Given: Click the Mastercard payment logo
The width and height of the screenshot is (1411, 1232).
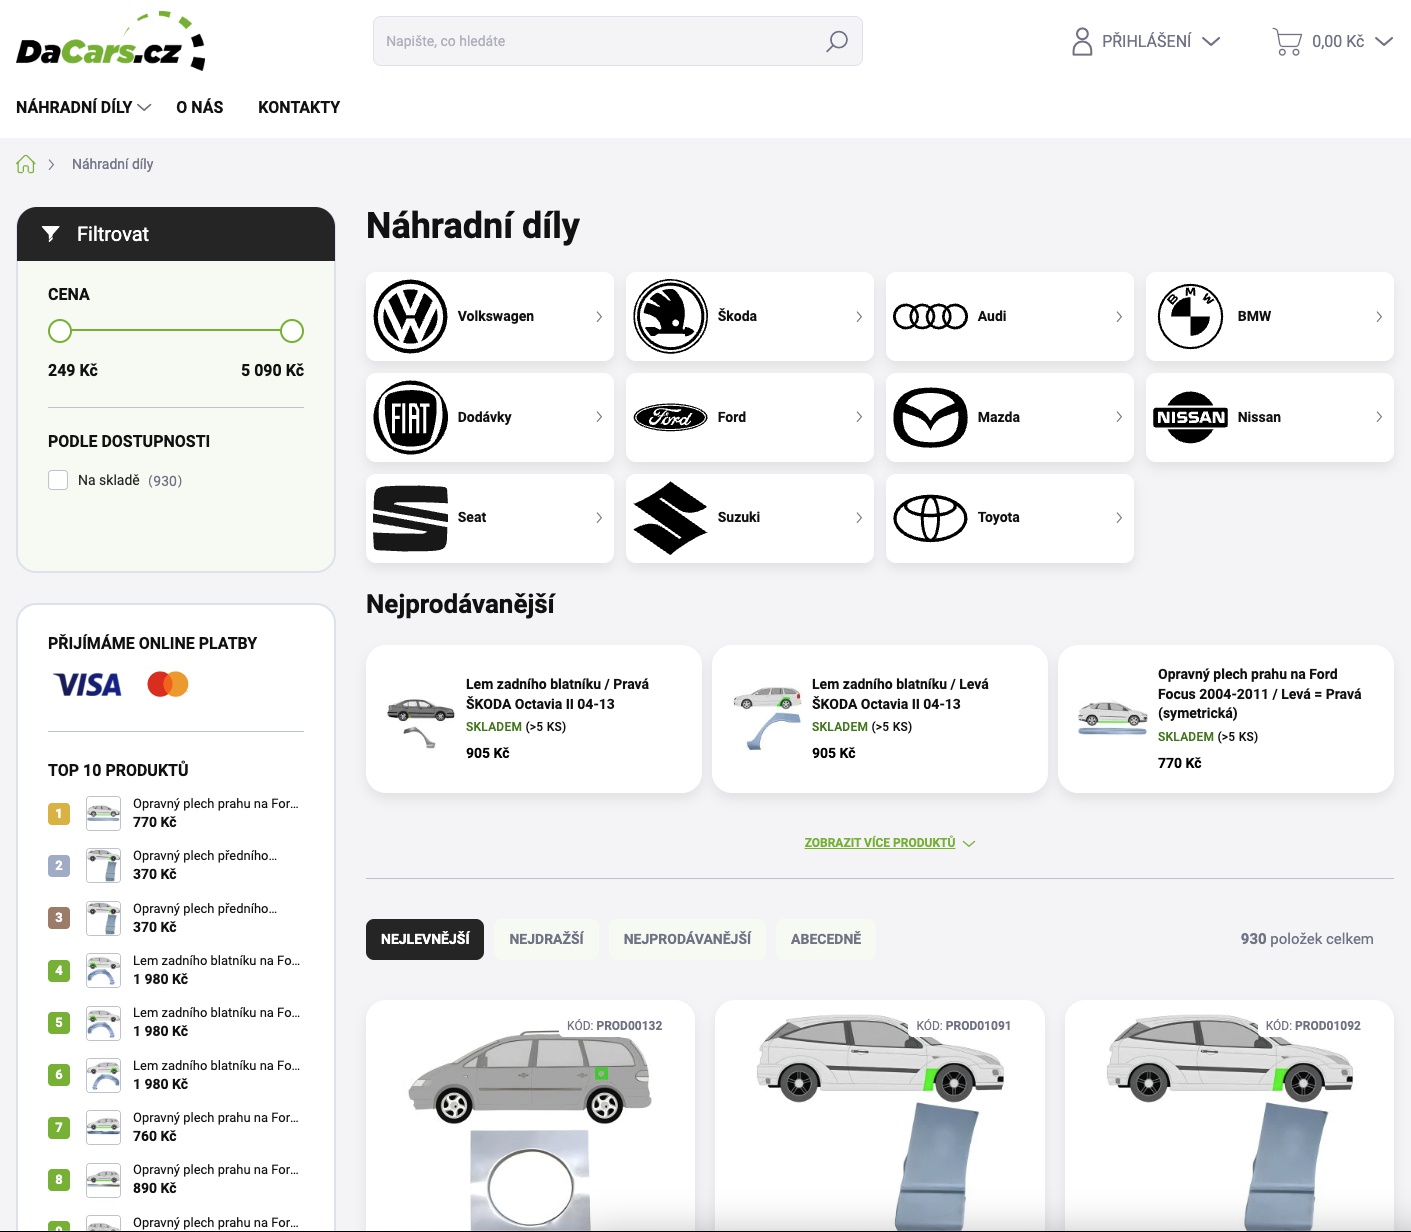Looking at the screenshot, I should coord(168,684).
